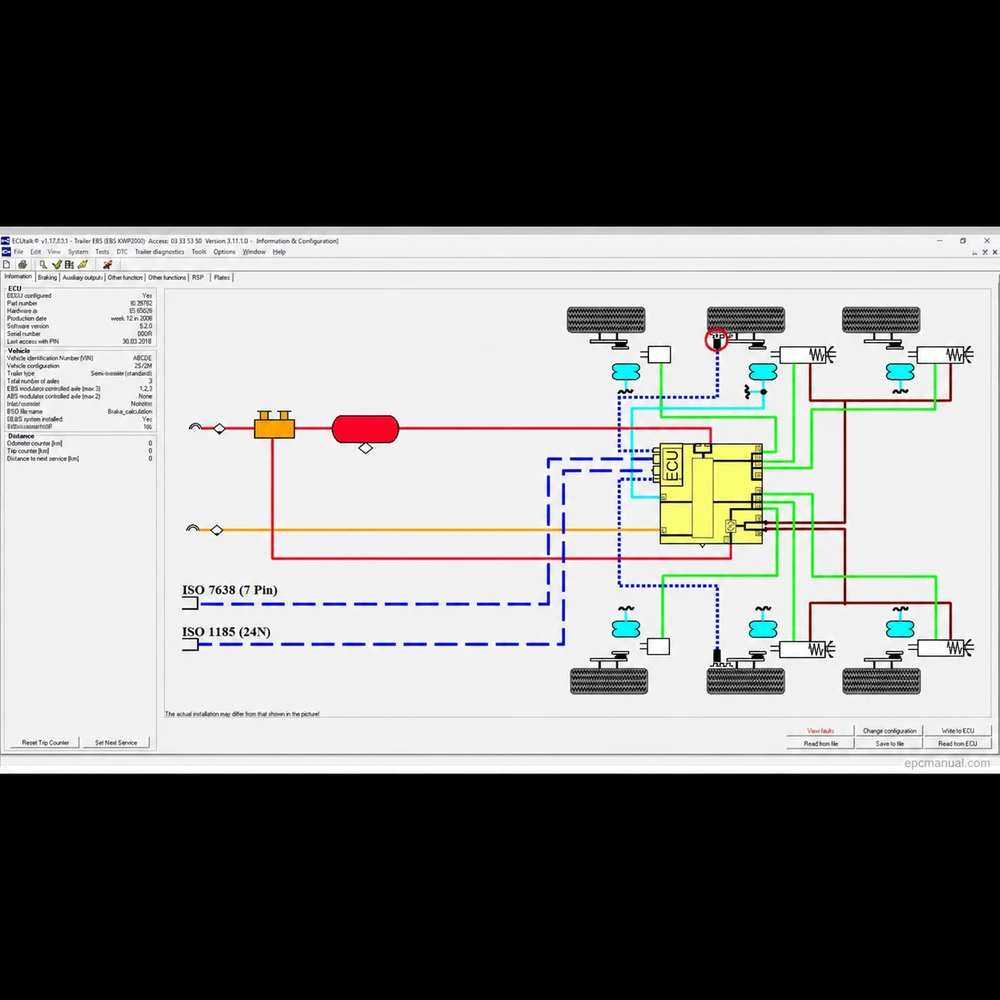Click the top-left trailer tyre
Screen dimensions: 1000x1000
coord(606,320)
